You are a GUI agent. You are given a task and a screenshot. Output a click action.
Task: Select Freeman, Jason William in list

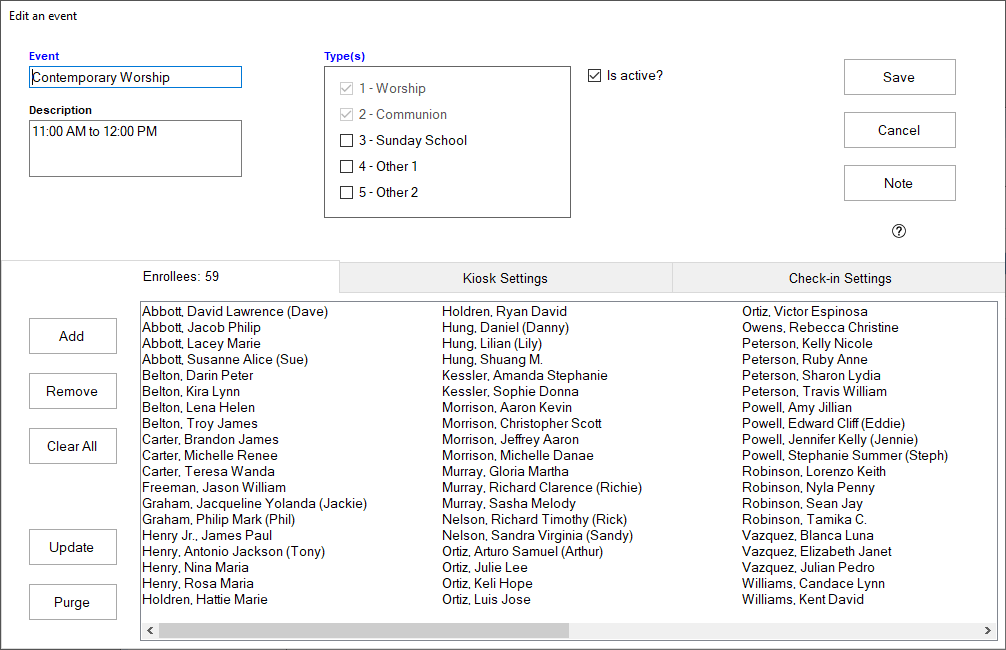(x=213, y=488)
